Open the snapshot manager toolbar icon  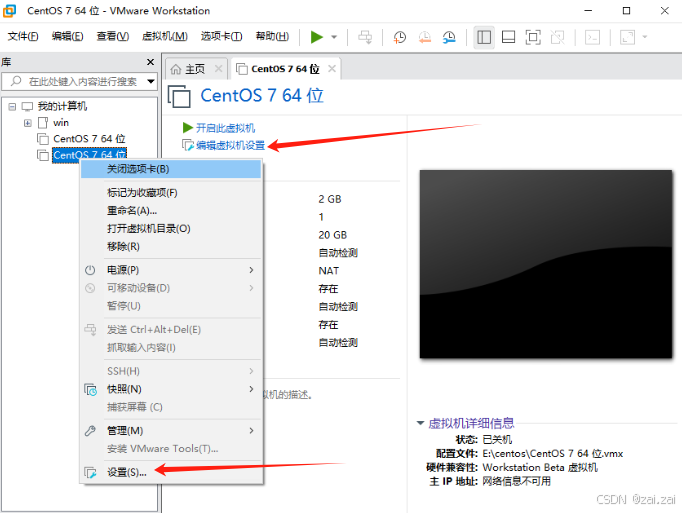(x=449, y=37)
